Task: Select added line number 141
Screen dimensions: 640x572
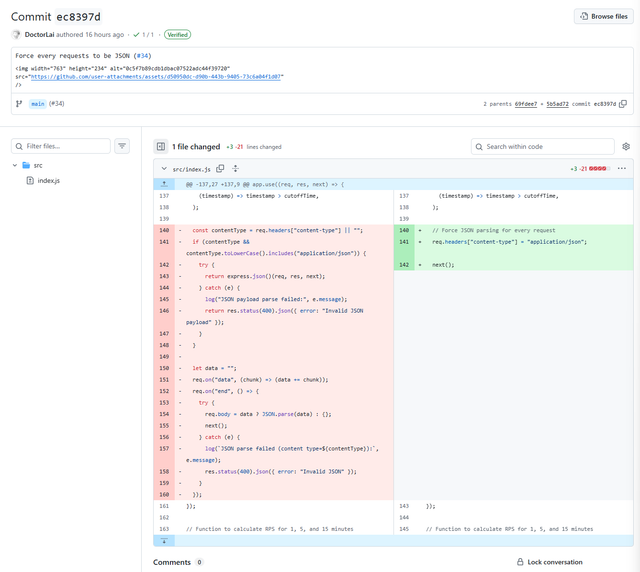Action: (404, 242)
